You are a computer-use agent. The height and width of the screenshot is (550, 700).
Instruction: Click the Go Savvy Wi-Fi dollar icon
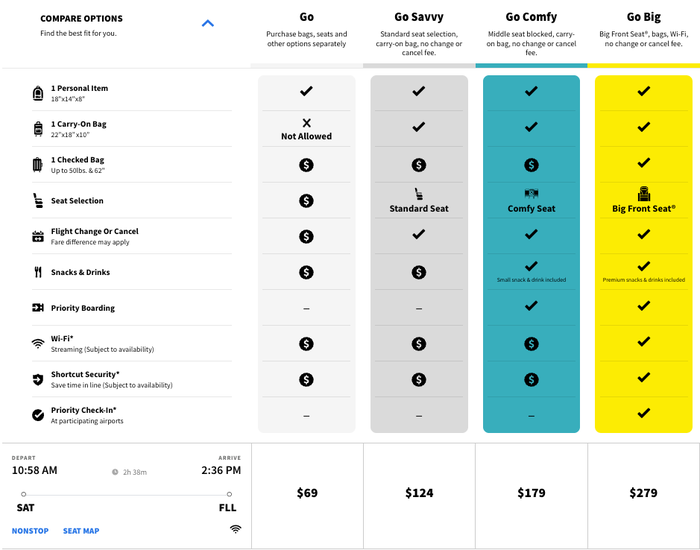coord(419,344)
